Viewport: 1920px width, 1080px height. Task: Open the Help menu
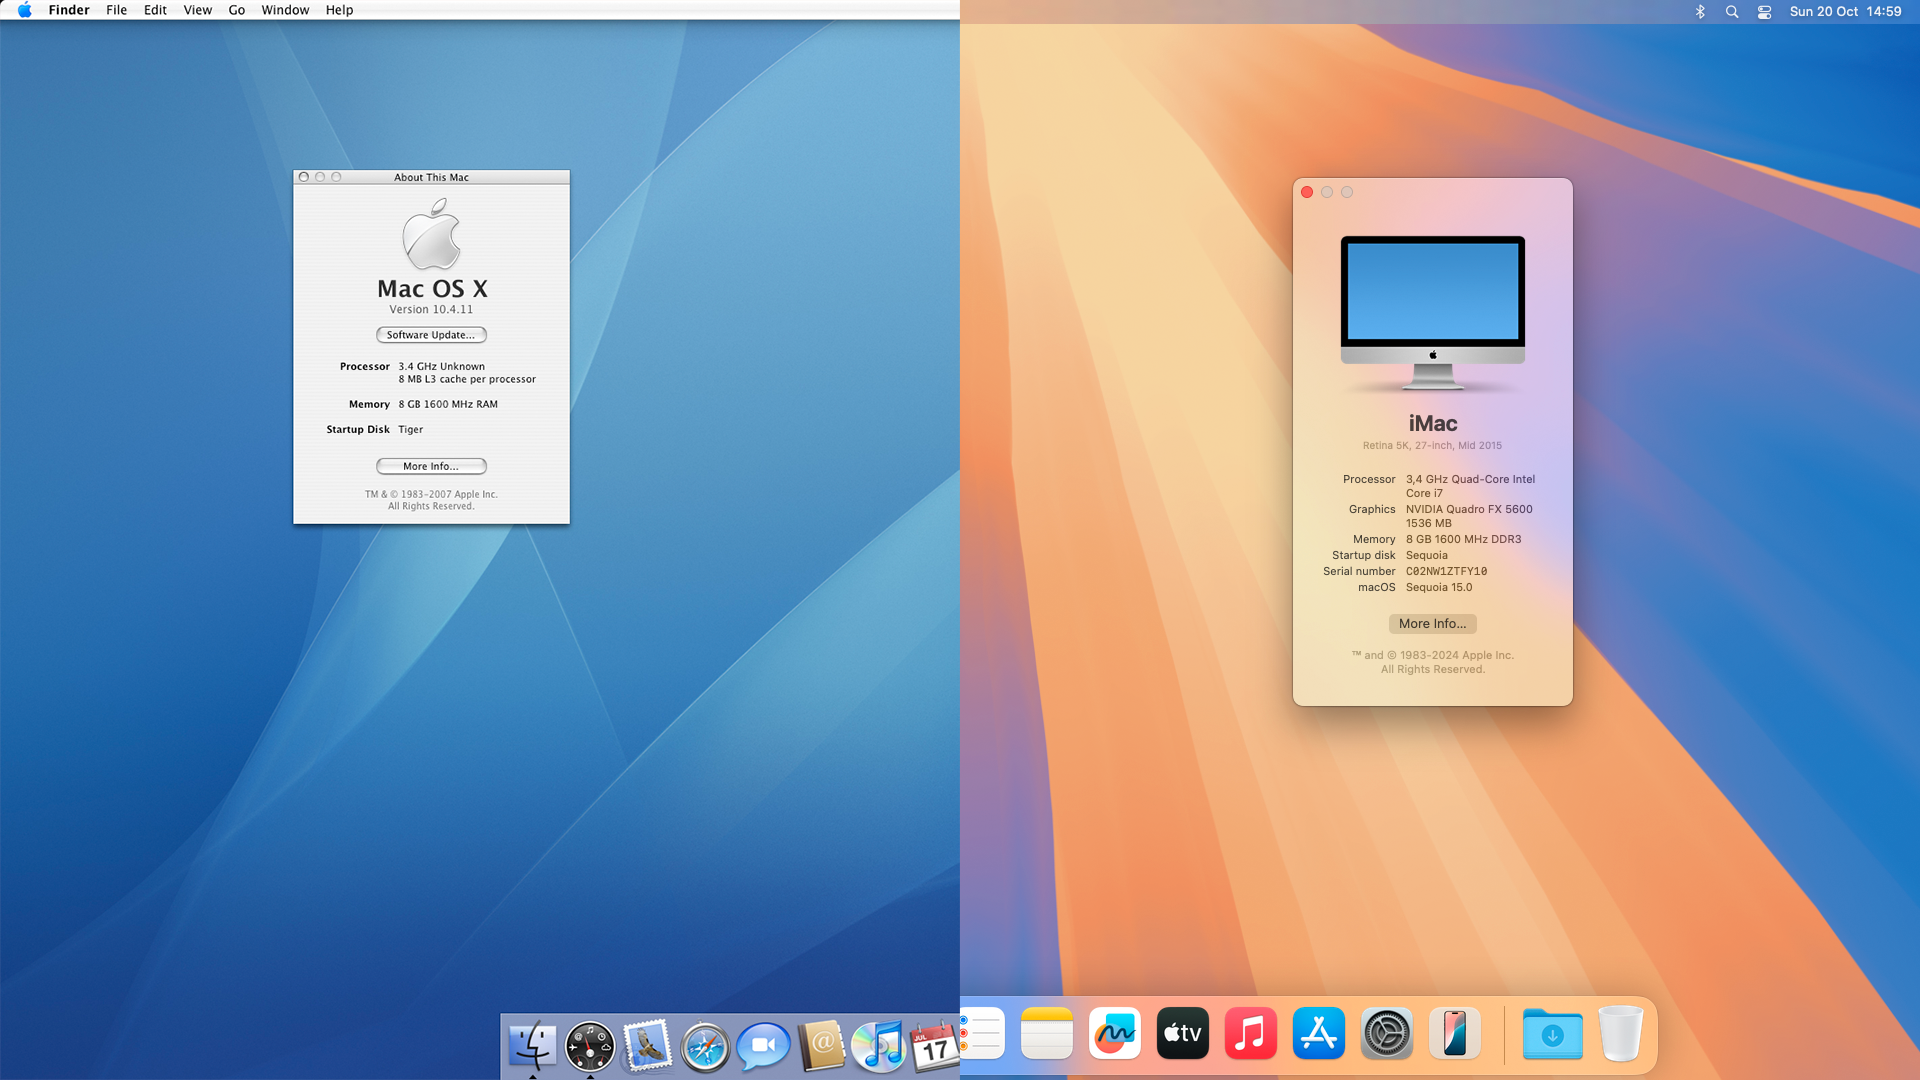[339, 10]
